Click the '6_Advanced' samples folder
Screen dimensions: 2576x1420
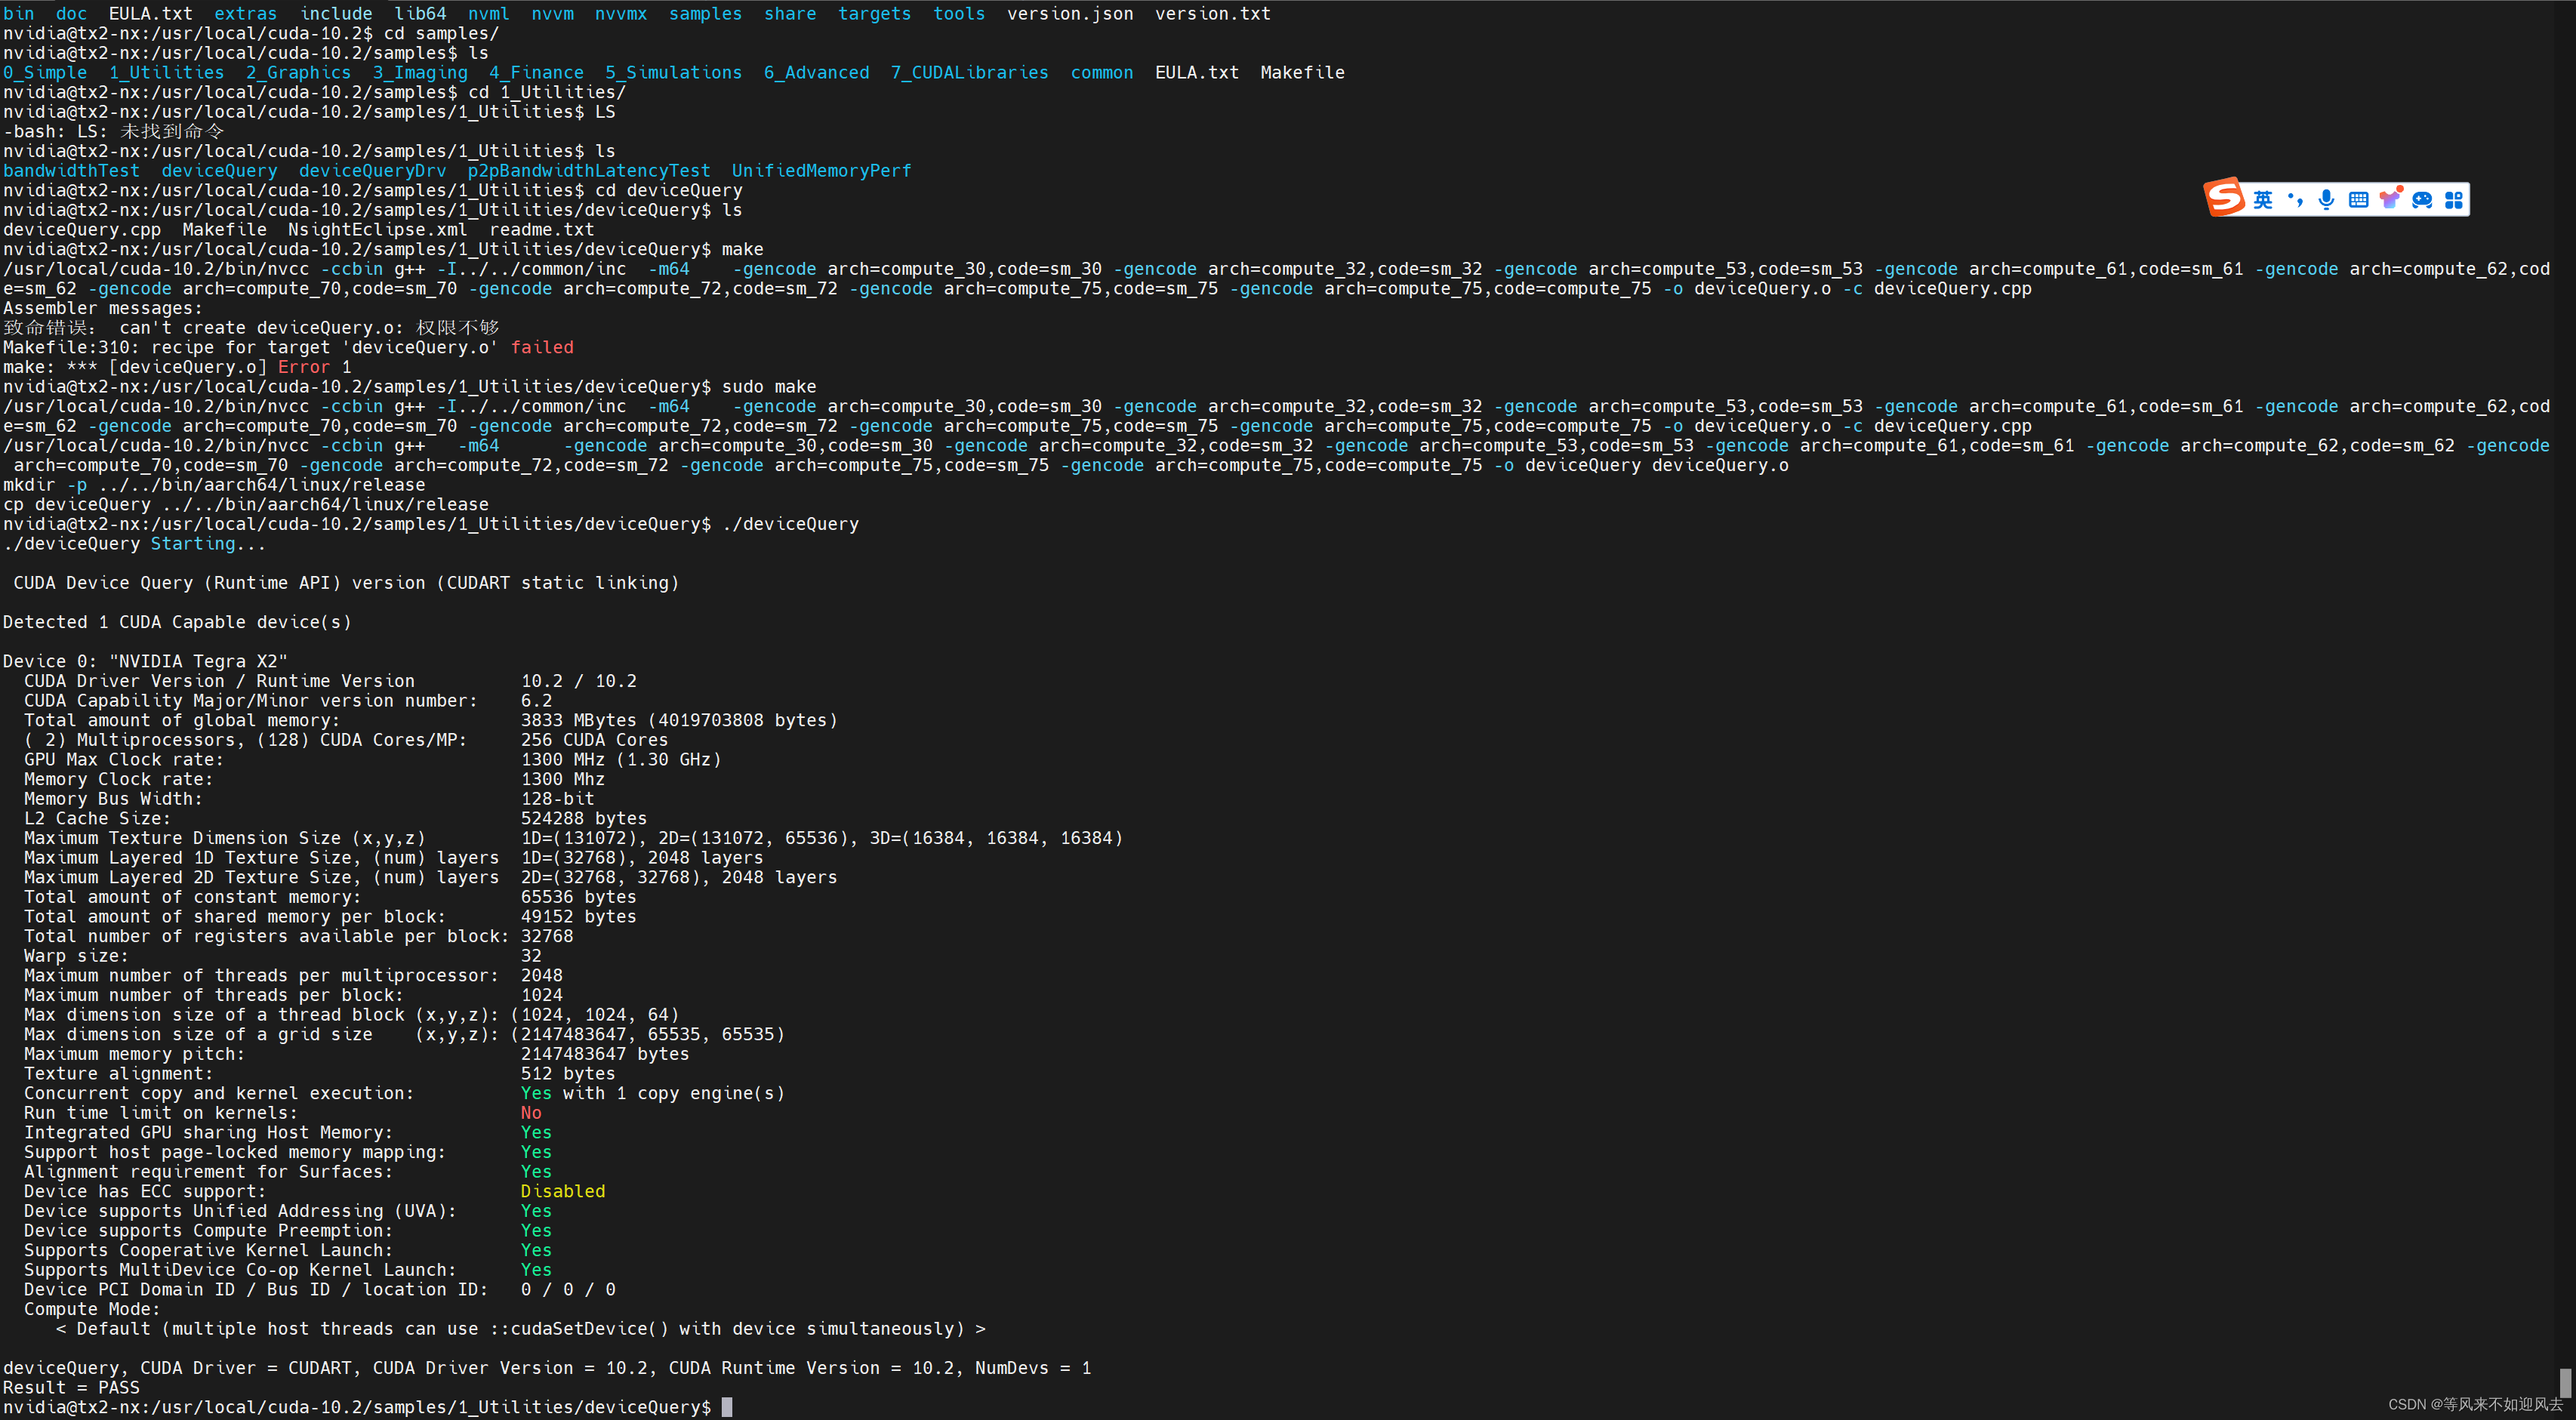tap(816, 73)
